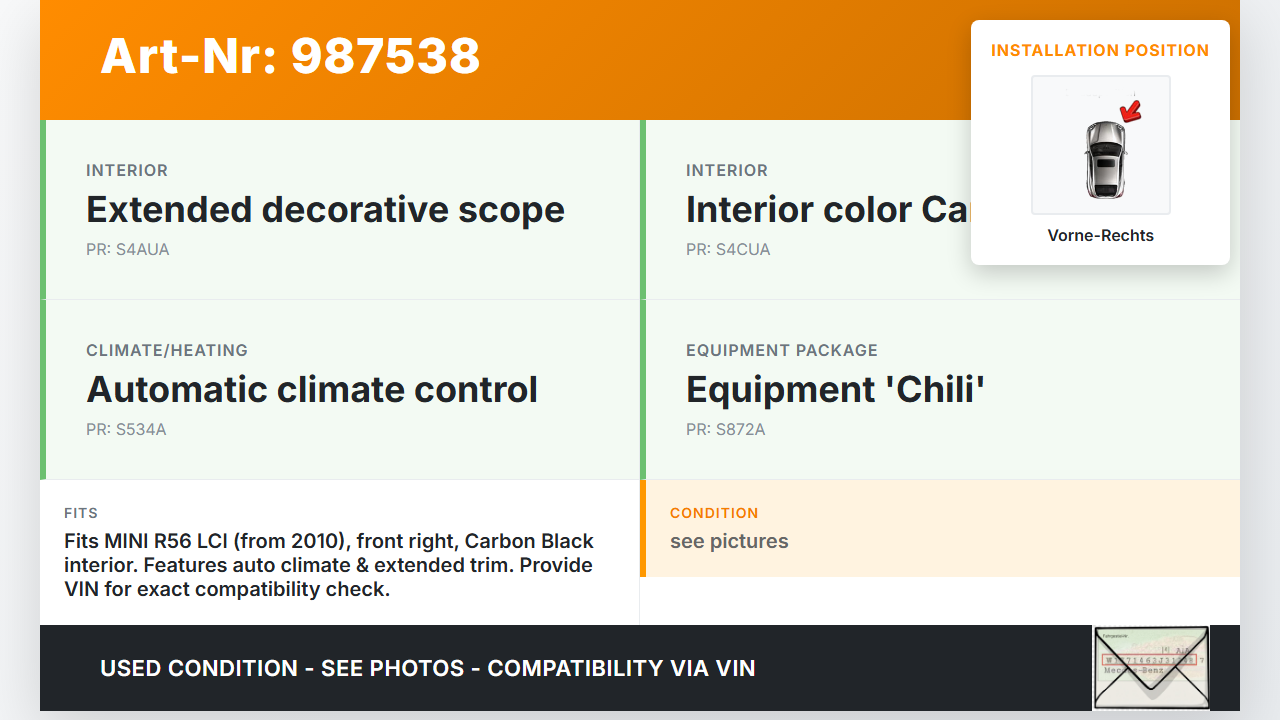This screenshot has height=720, width=1280.
Task: Click the Fits description text
Action: pos(329,565)
